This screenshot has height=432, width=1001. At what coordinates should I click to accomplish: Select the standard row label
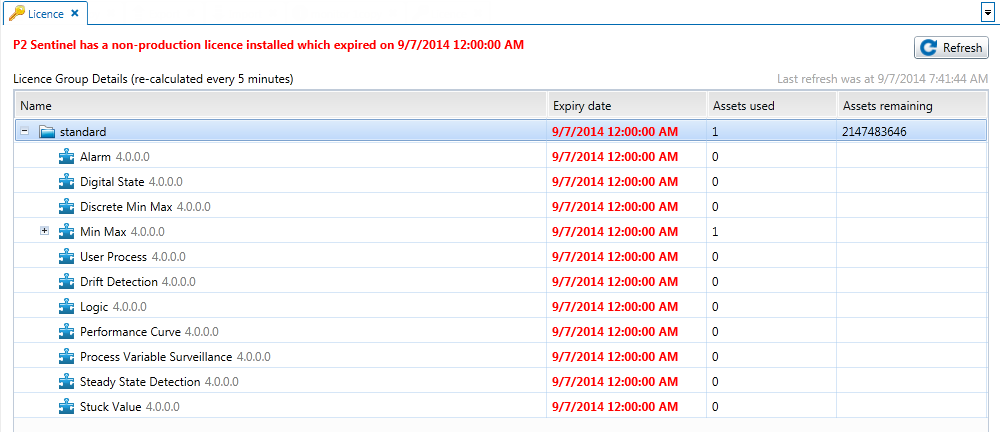(x=83, y=132)
